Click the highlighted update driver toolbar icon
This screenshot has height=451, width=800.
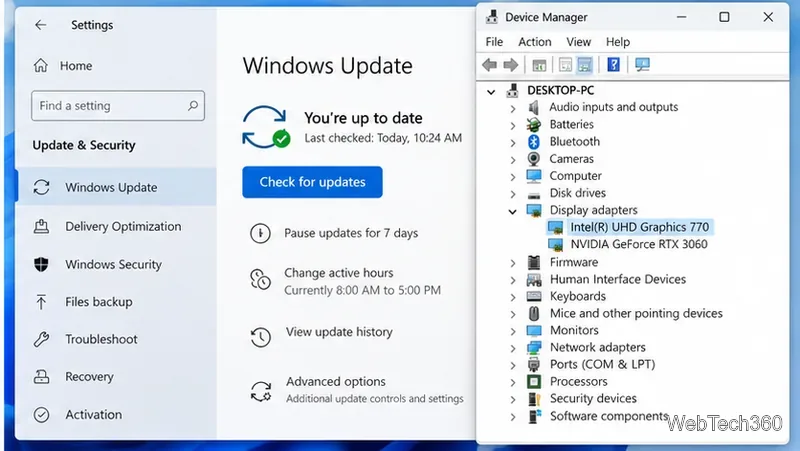pos(585,65)
